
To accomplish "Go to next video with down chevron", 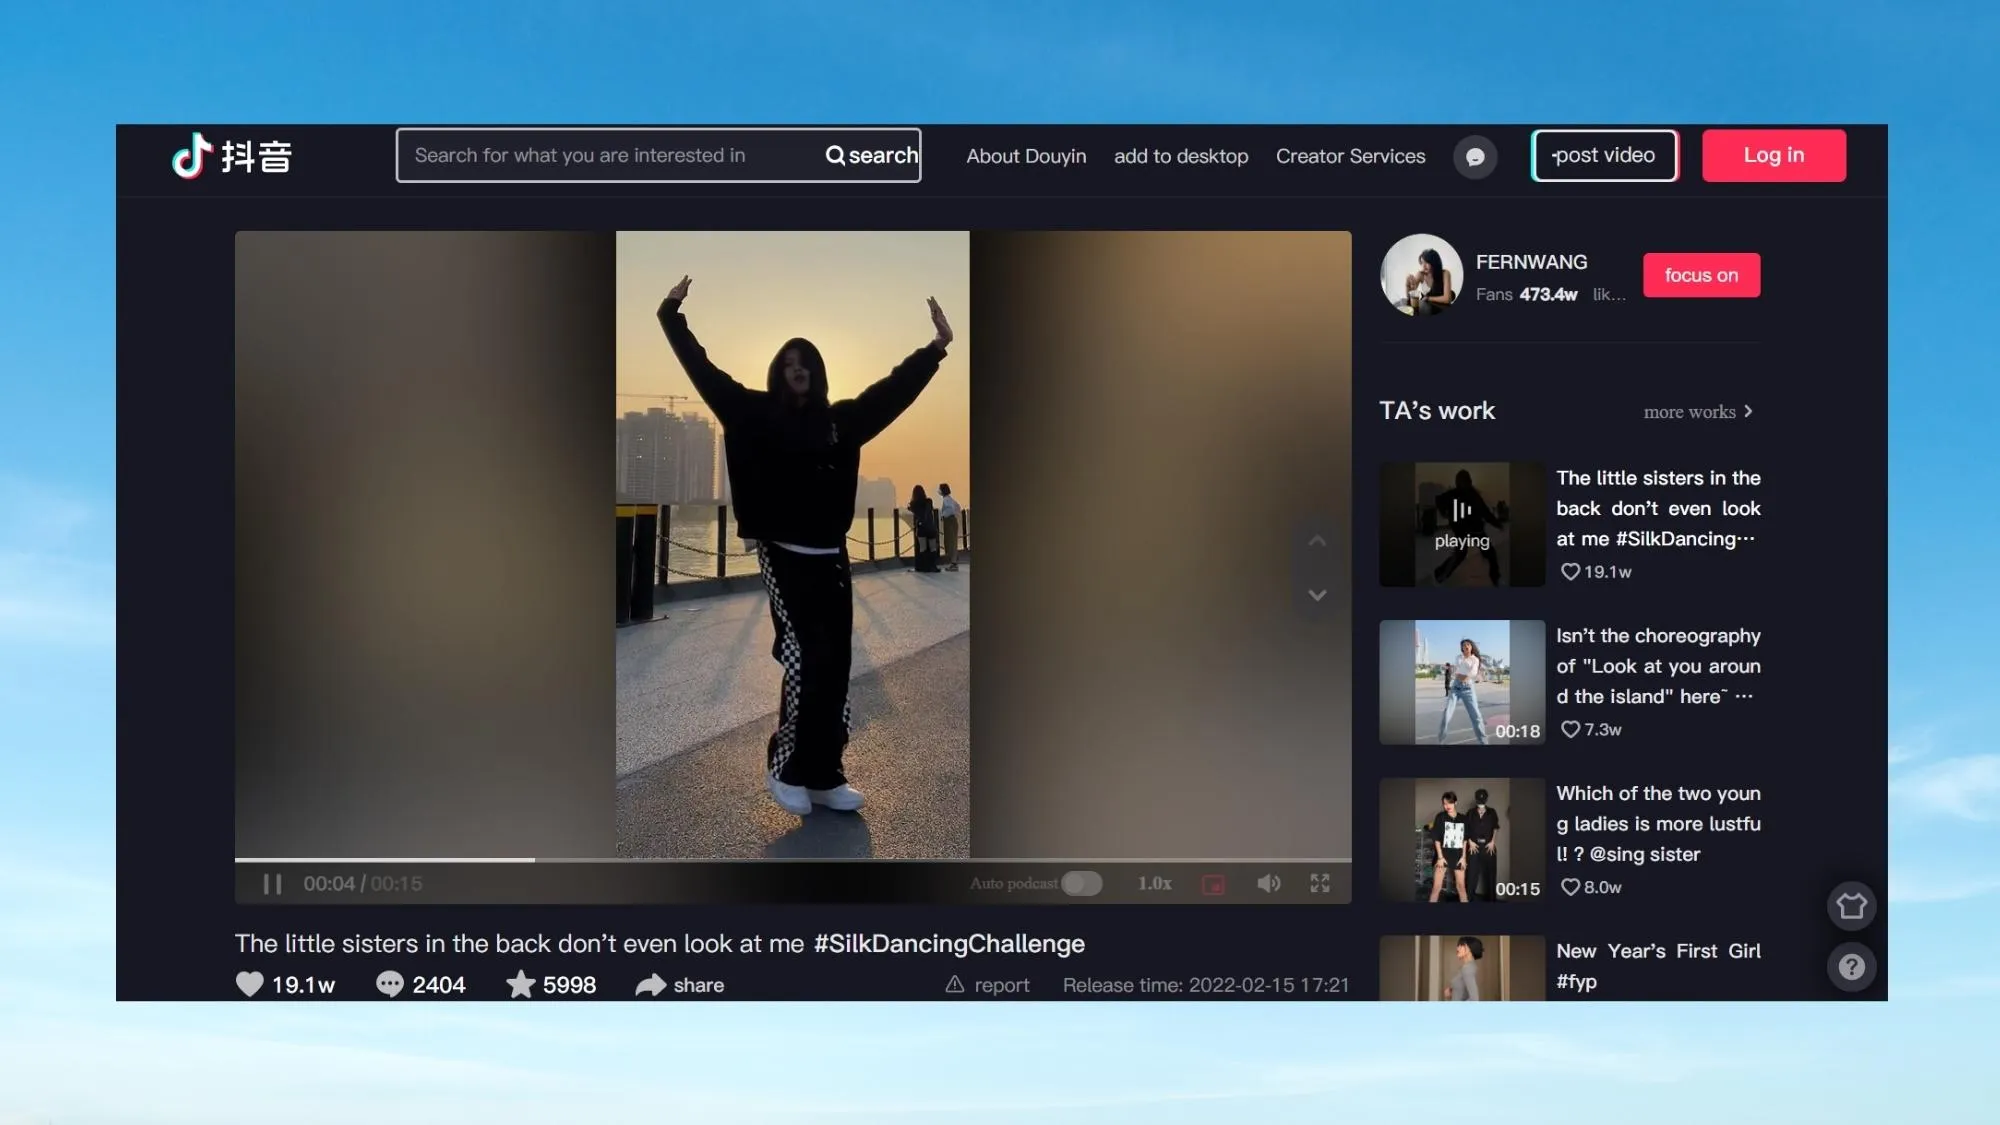I will pos(1317,595).
